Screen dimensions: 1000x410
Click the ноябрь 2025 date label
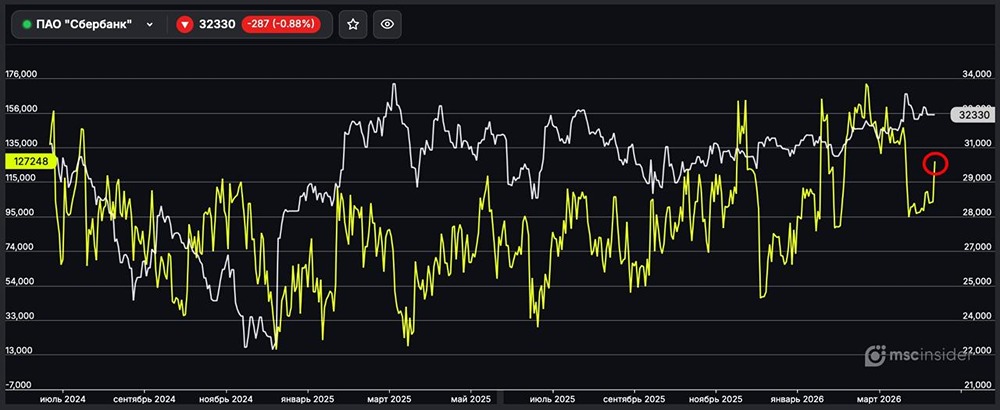[716, 399]
